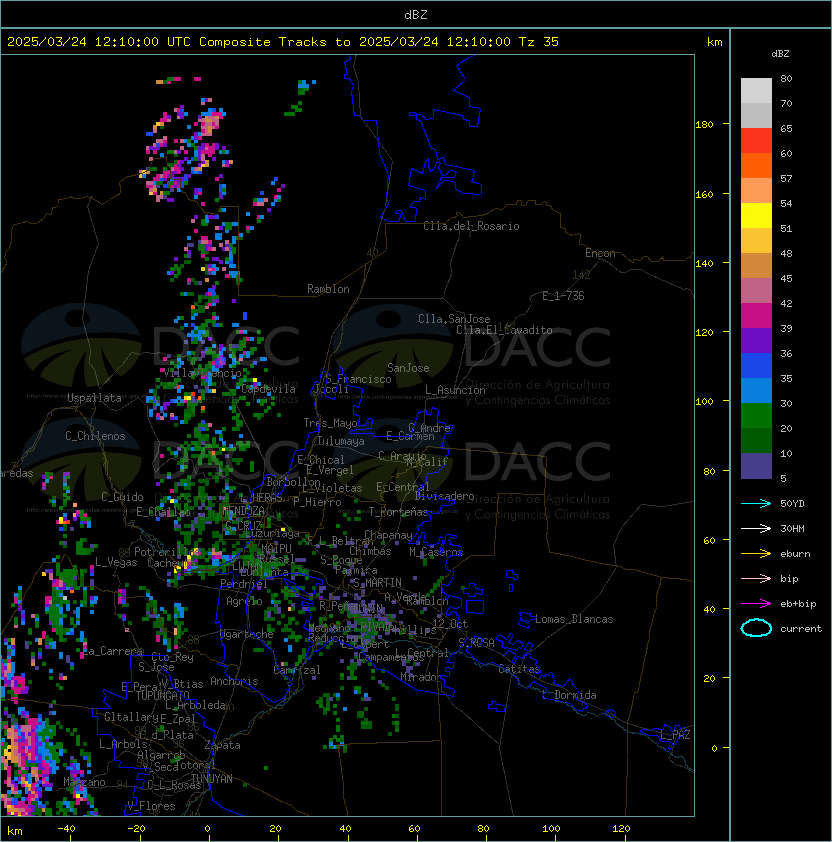
Task: Click the 100 km vertical axis label
Action: tap(704, 401)
